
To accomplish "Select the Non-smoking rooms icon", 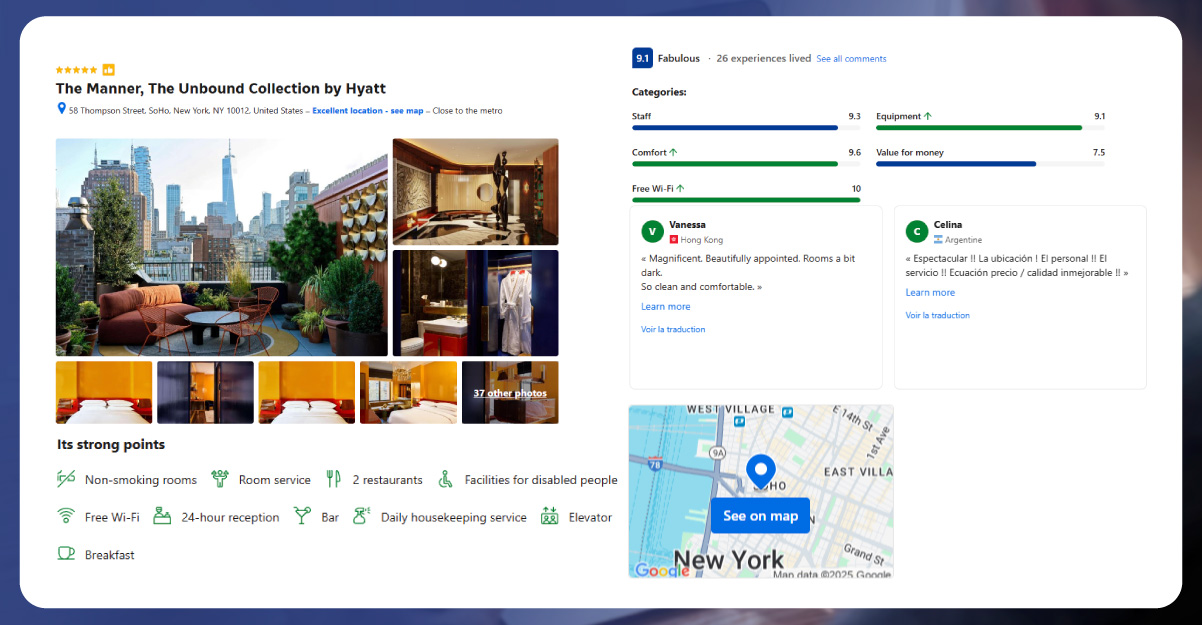I will pos(66,479).
